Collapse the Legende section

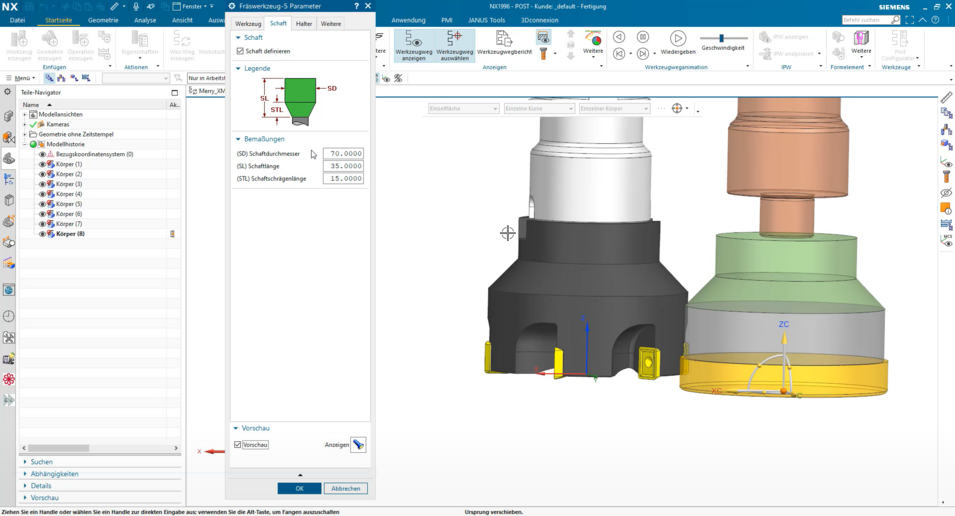click(239, 68)
